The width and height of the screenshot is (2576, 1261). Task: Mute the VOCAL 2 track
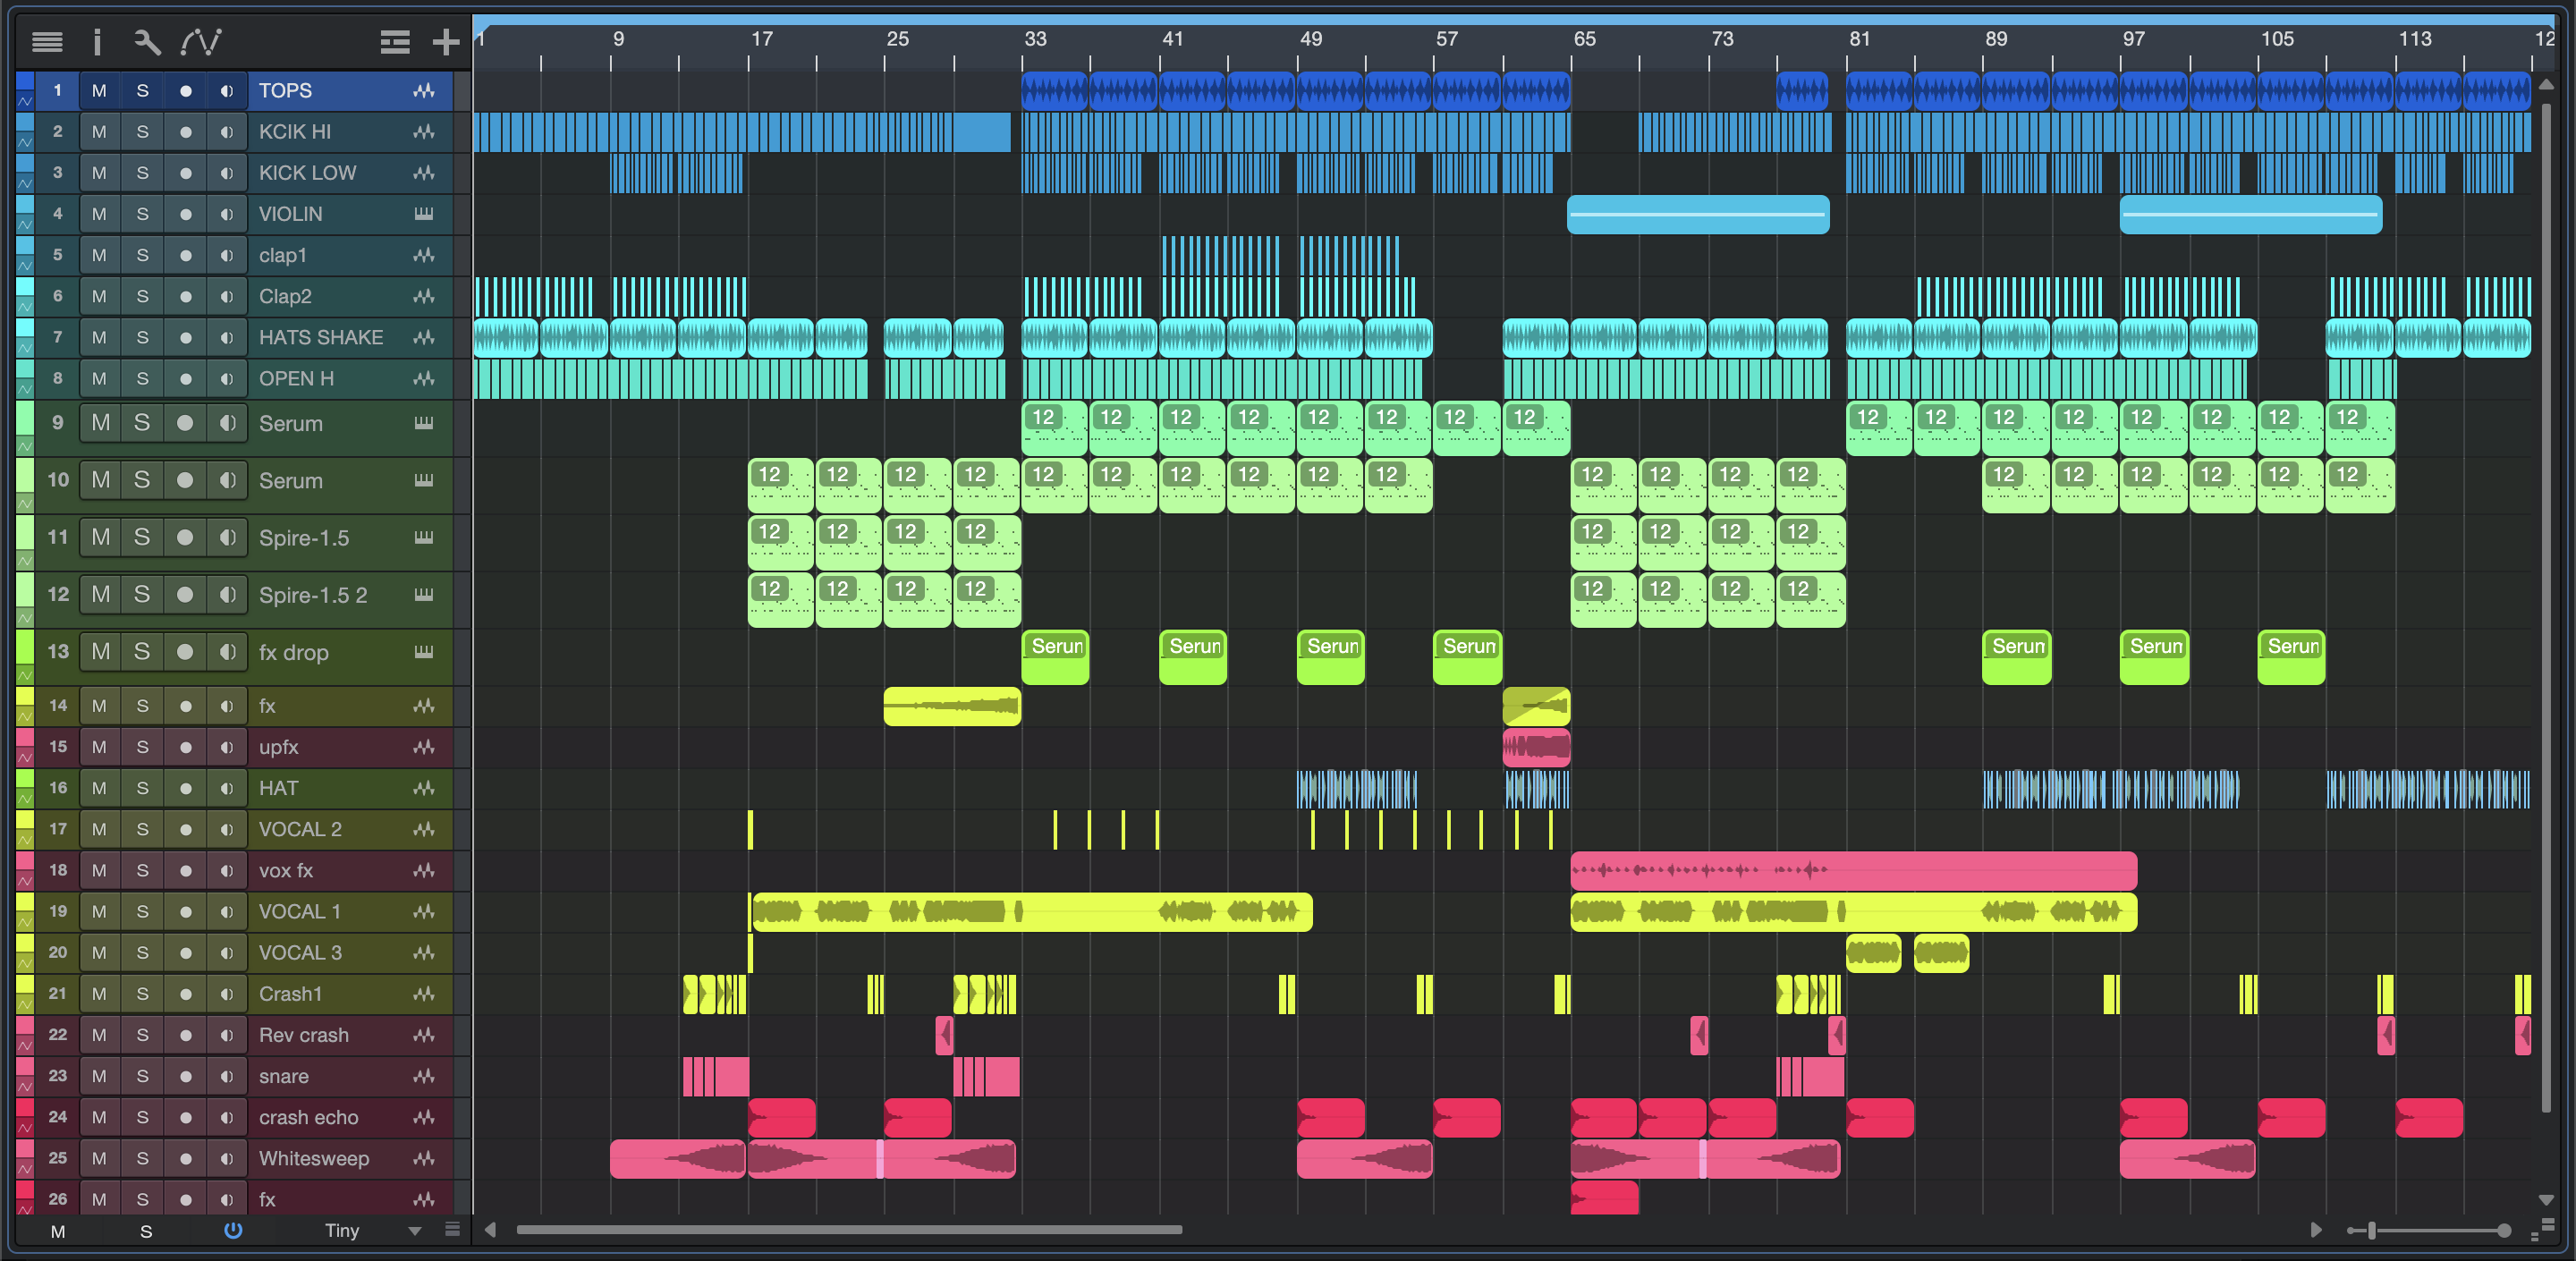[99, 829]
